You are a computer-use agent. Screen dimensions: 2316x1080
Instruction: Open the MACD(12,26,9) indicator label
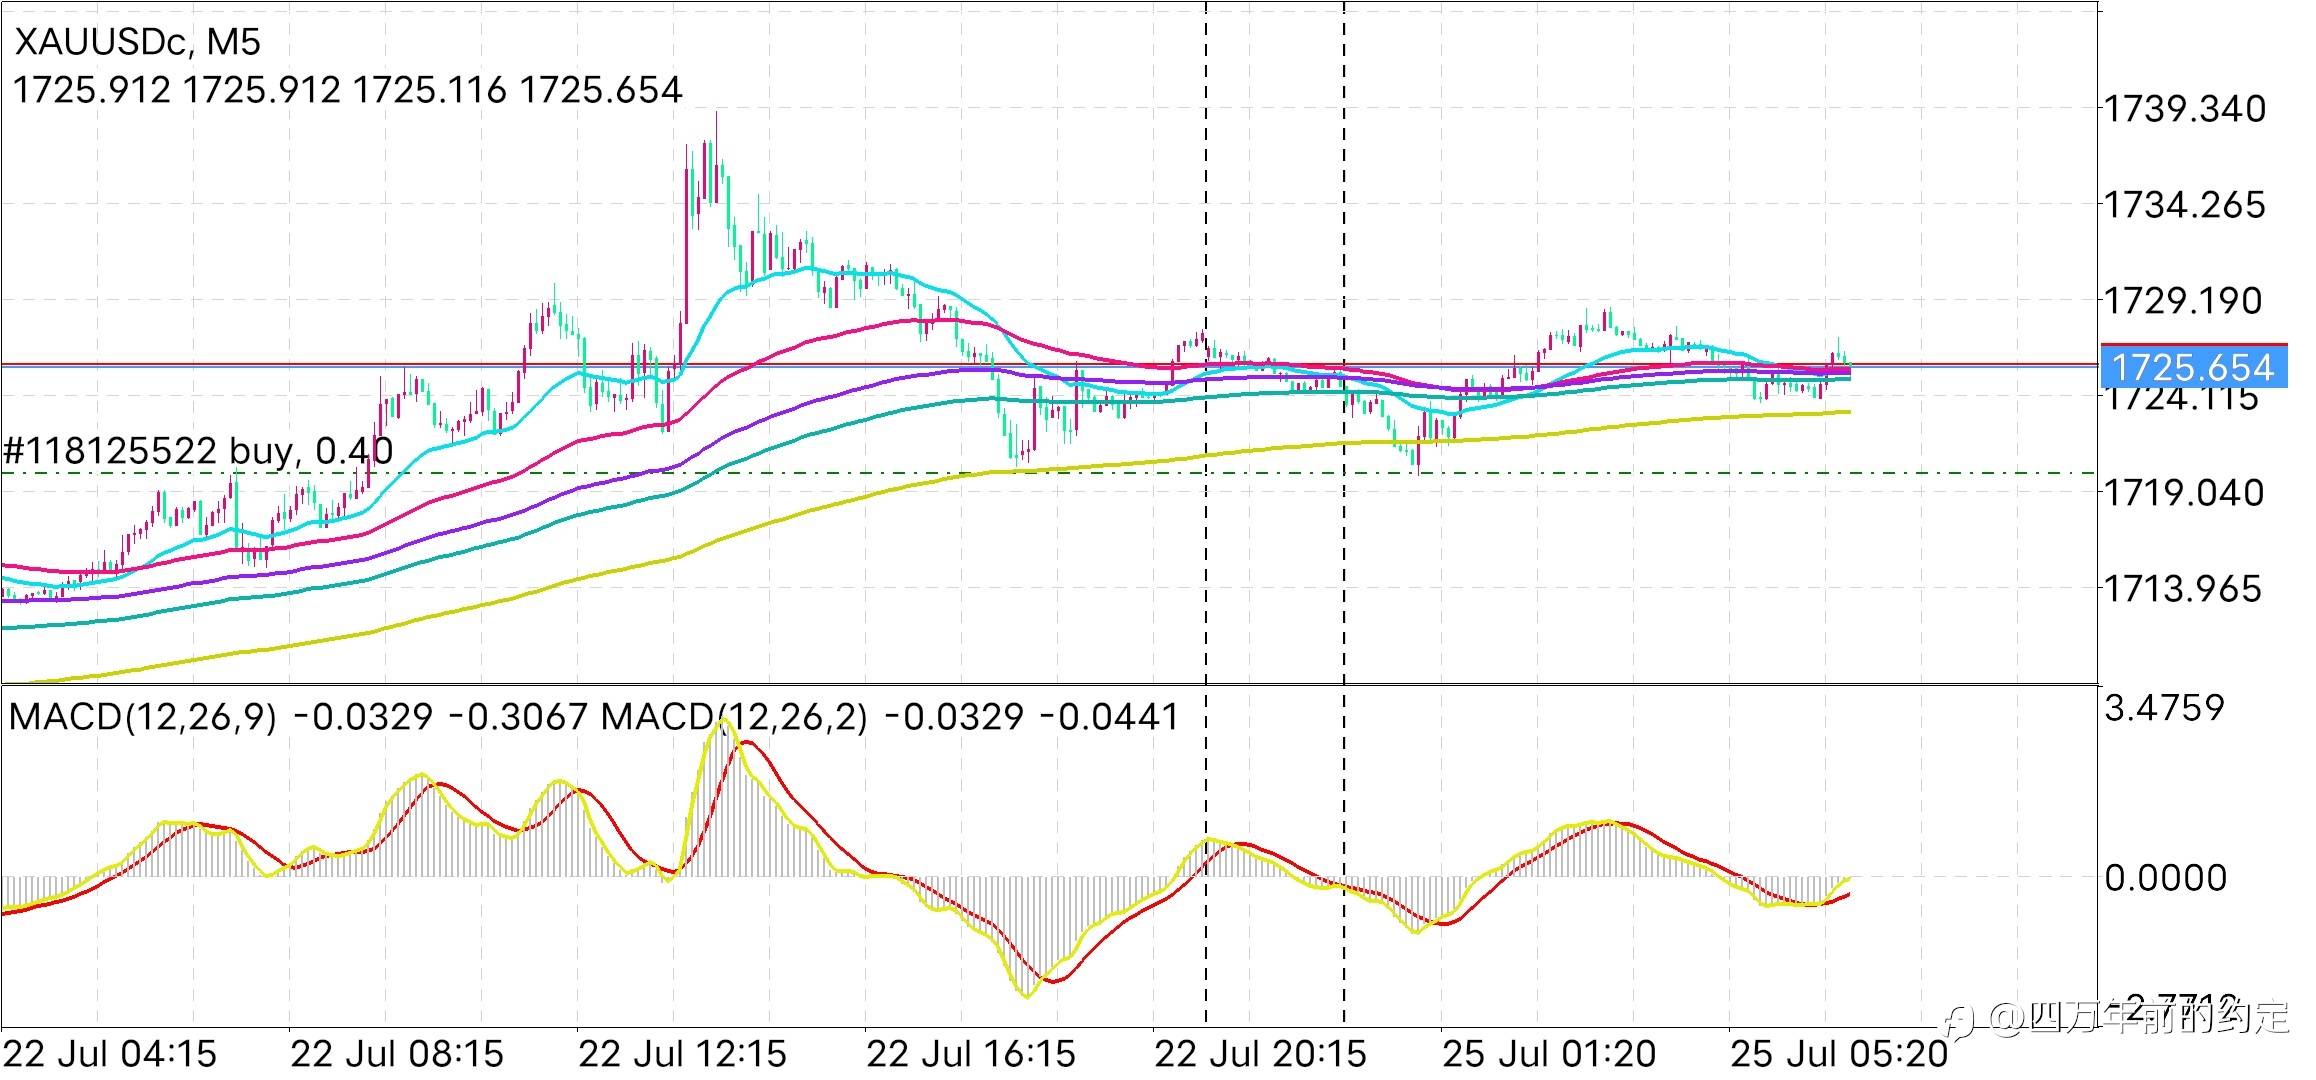click(x=142, y=717)
